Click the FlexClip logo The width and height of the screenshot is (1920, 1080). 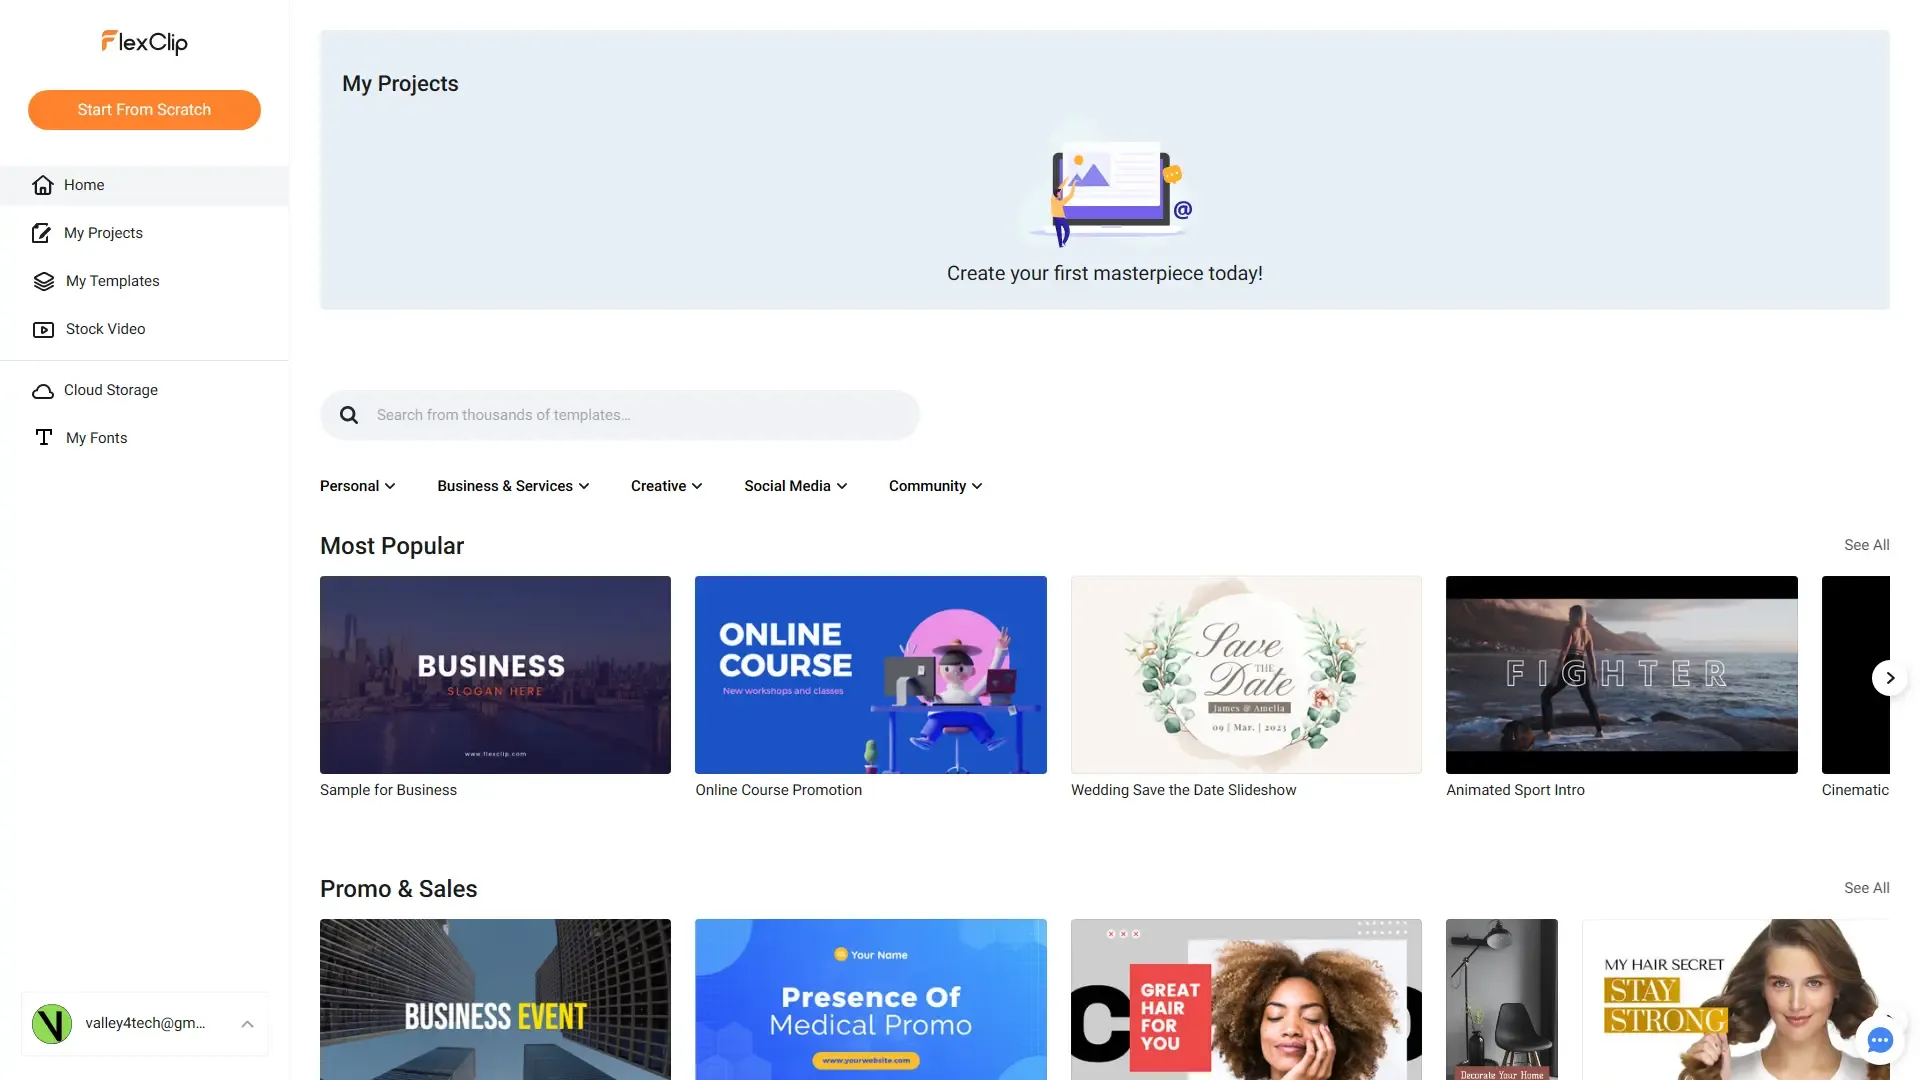(x=144, y=42)
